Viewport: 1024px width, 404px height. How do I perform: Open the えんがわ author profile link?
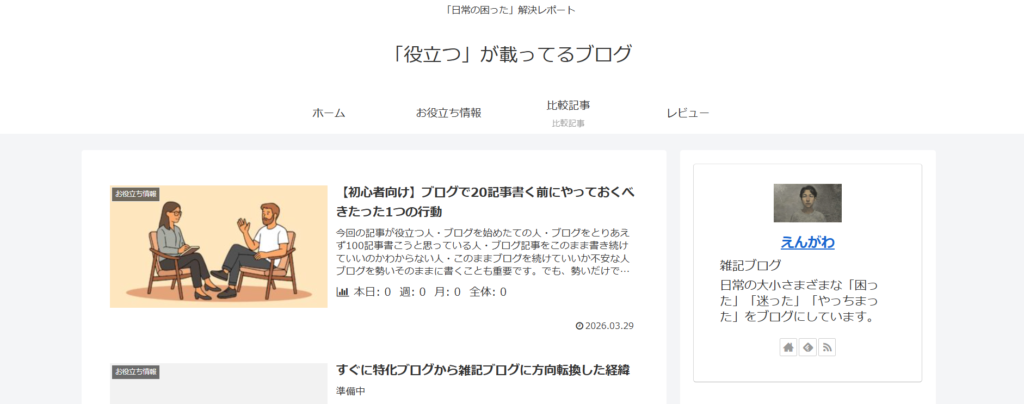807,242
